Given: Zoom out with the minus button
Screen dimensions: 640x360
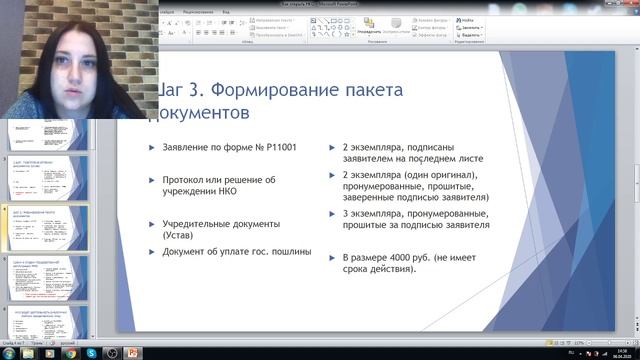Looking at the screenshot, I should [589, 343].
